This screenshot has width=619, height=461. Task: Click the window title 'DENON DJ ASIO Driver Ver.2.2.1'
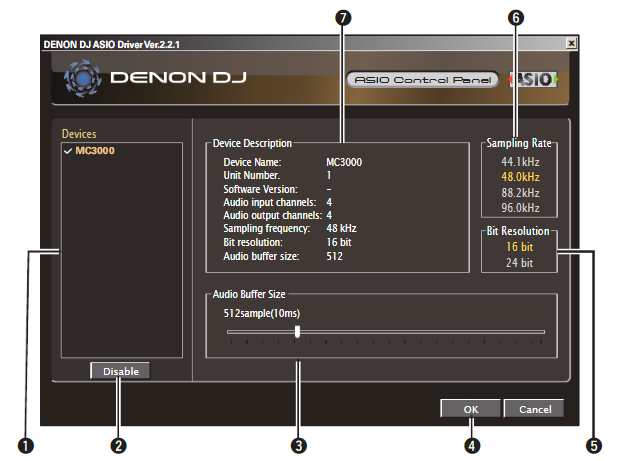click(112, 44)
